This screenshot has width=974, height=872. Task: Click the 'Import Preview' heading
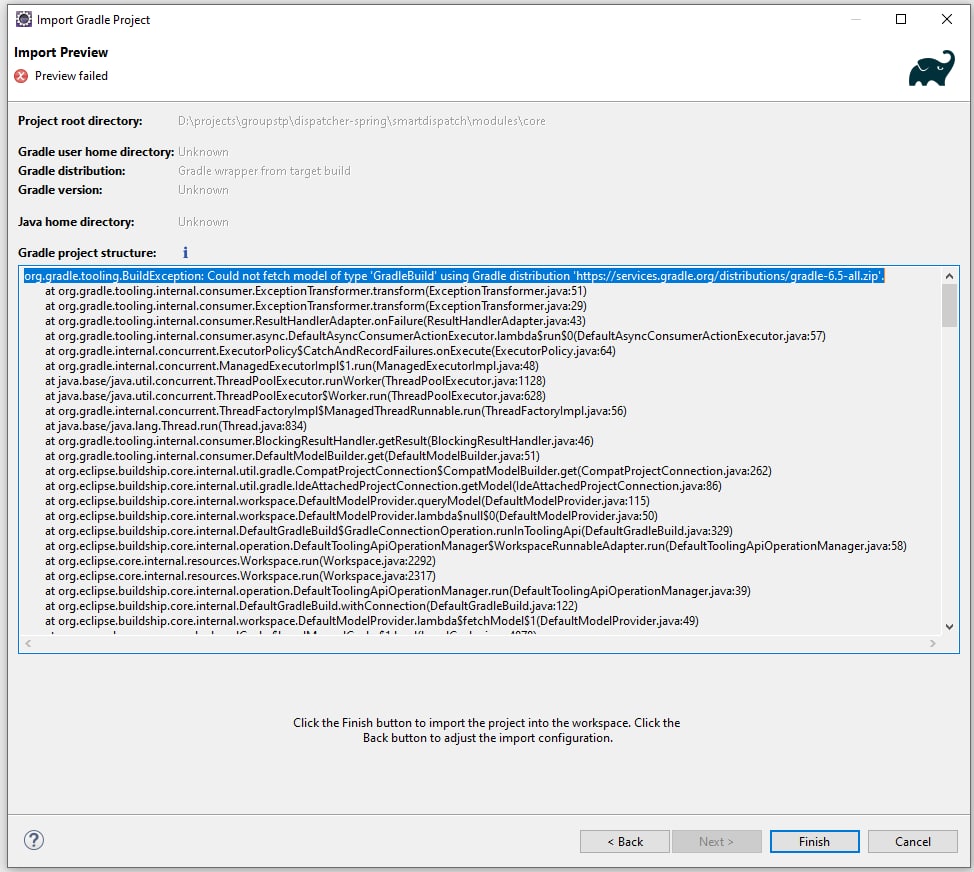(x=61, y=52)
